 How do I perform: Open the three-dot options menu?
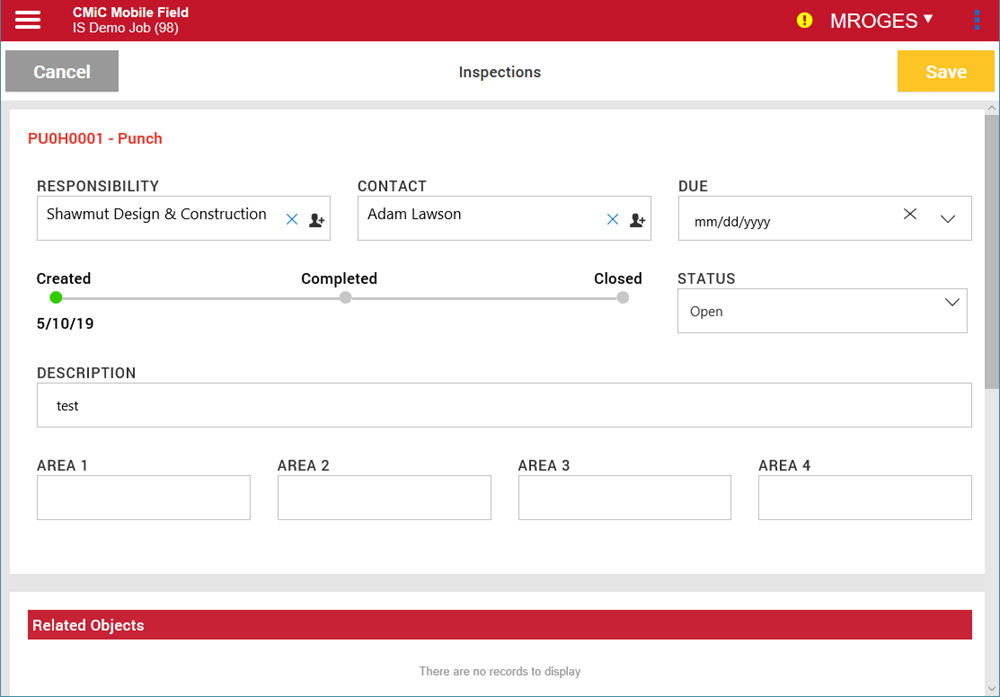click(977, 20)
